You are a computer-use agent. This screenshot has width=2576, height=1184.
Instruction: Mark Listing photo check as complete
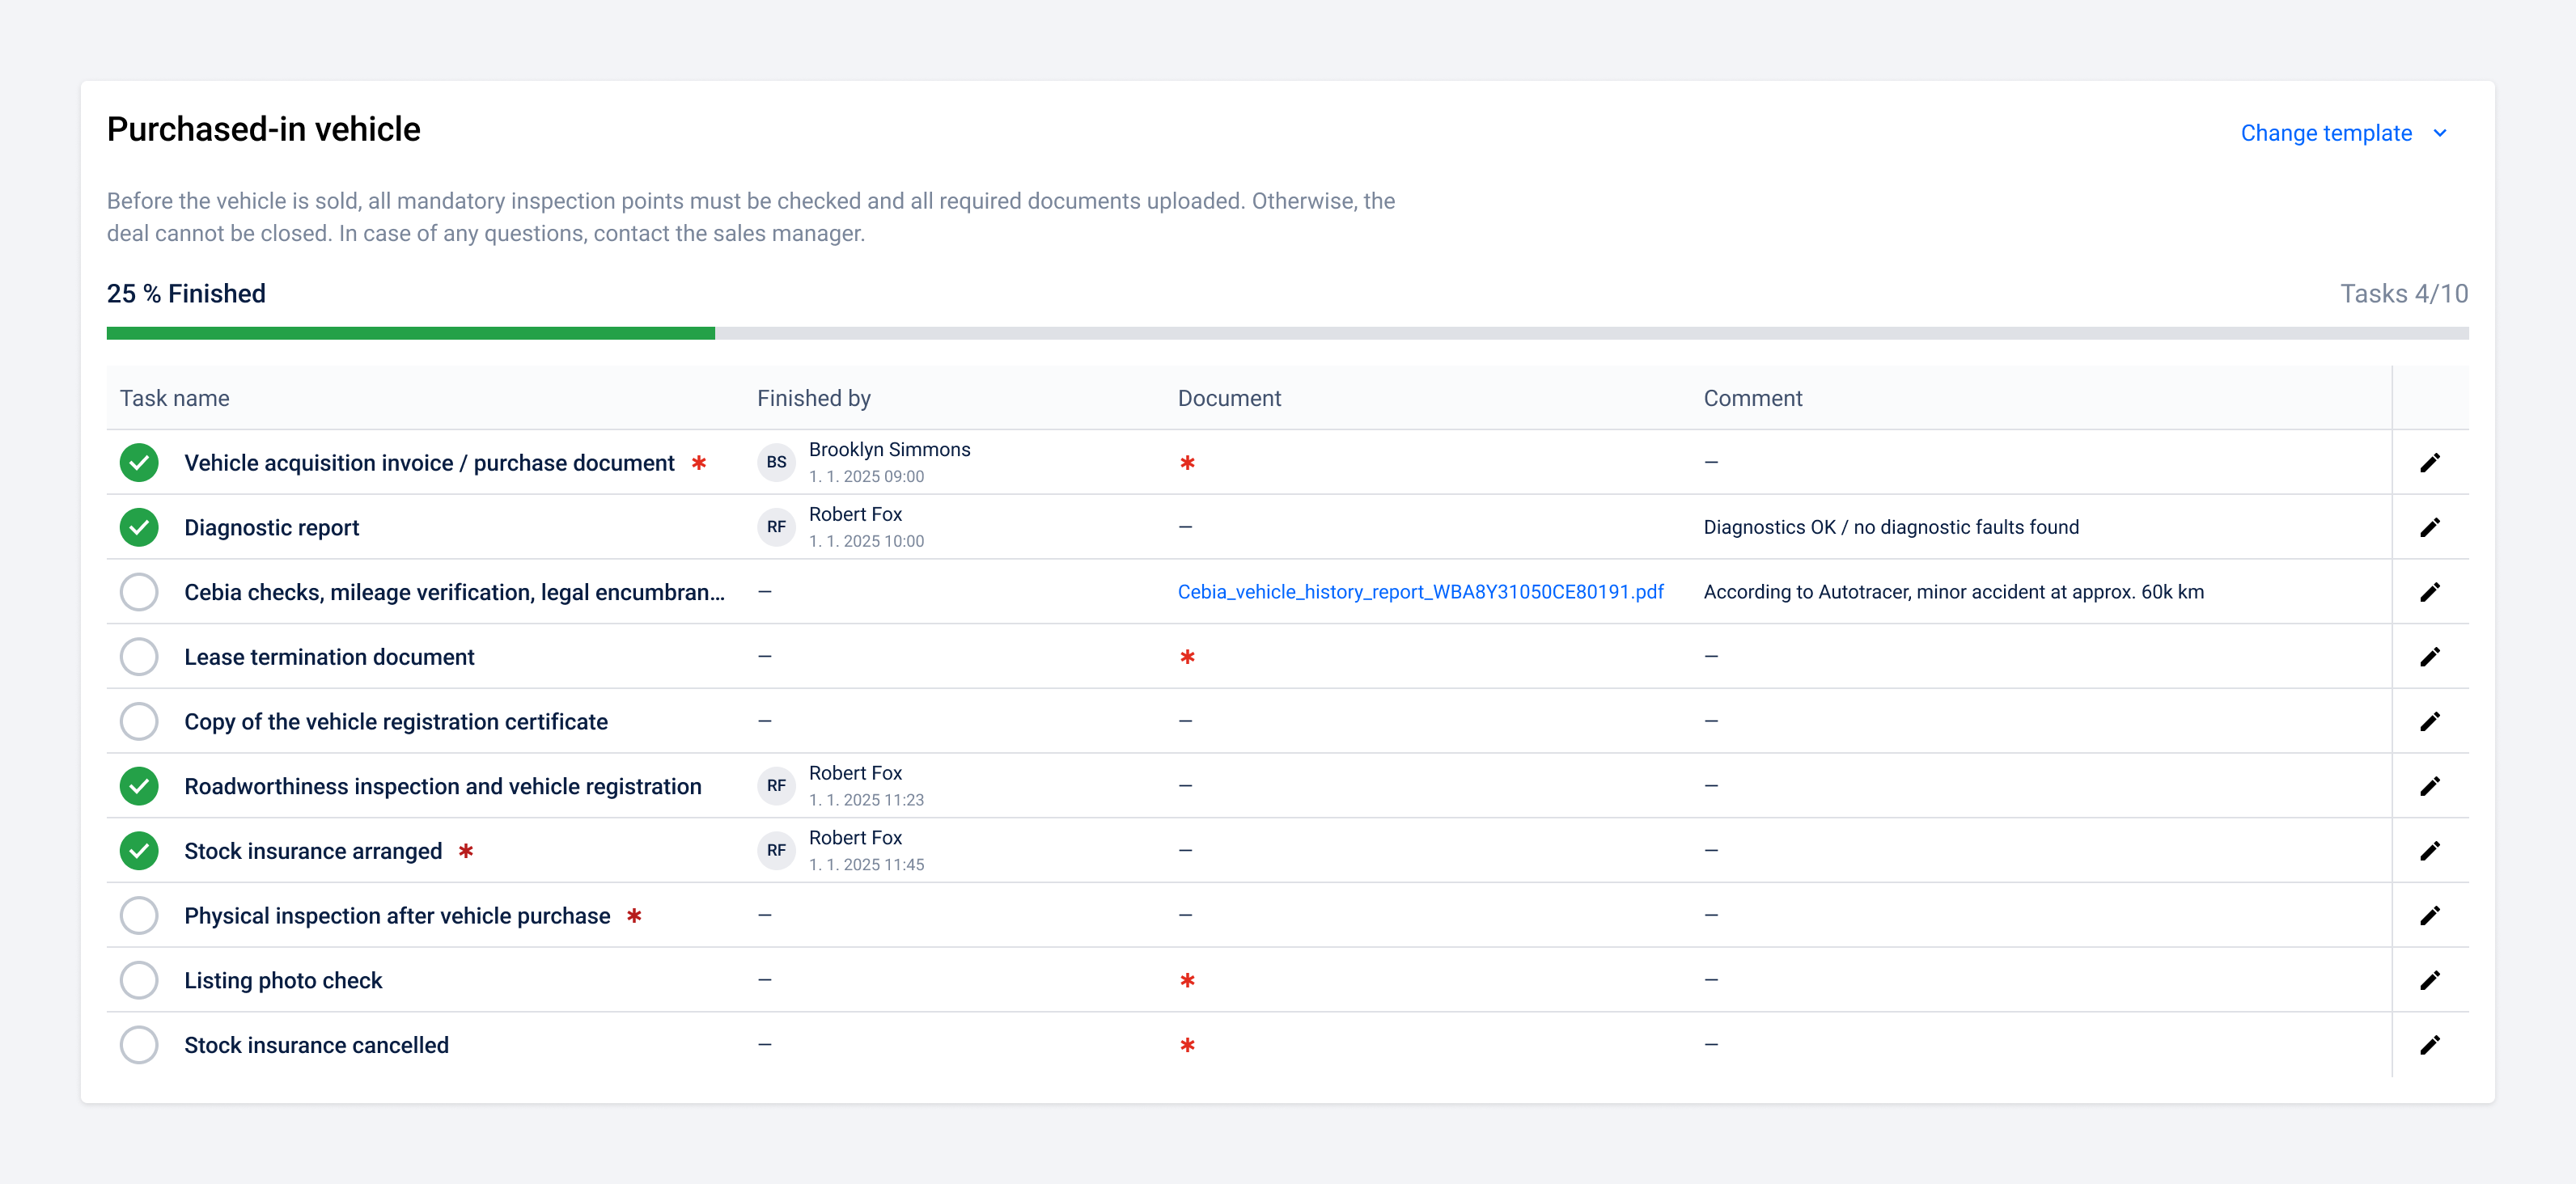pyautogui.click(x=139, y=980)
